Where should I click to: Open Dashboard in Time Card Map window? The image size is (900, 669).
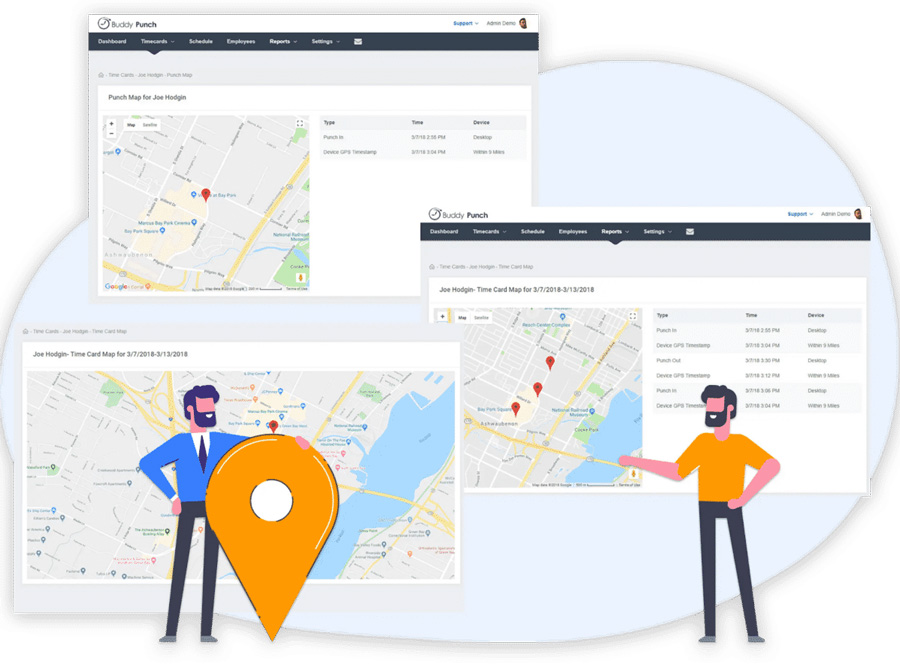(444, 232)
